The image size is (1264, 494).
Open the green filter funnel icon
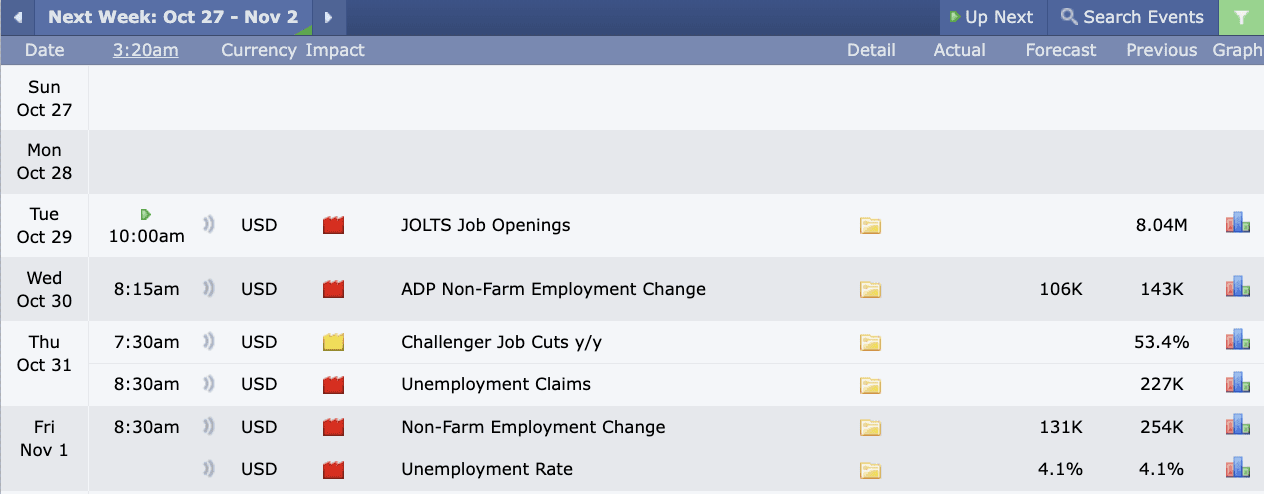click(1241, 17)
